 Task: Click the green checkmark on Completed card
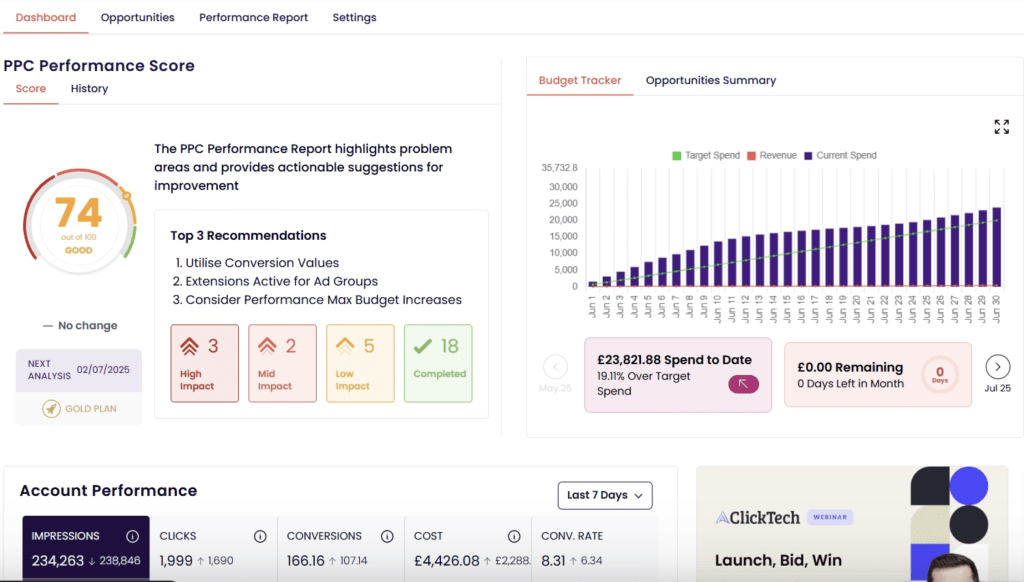(x=423, y=346)
